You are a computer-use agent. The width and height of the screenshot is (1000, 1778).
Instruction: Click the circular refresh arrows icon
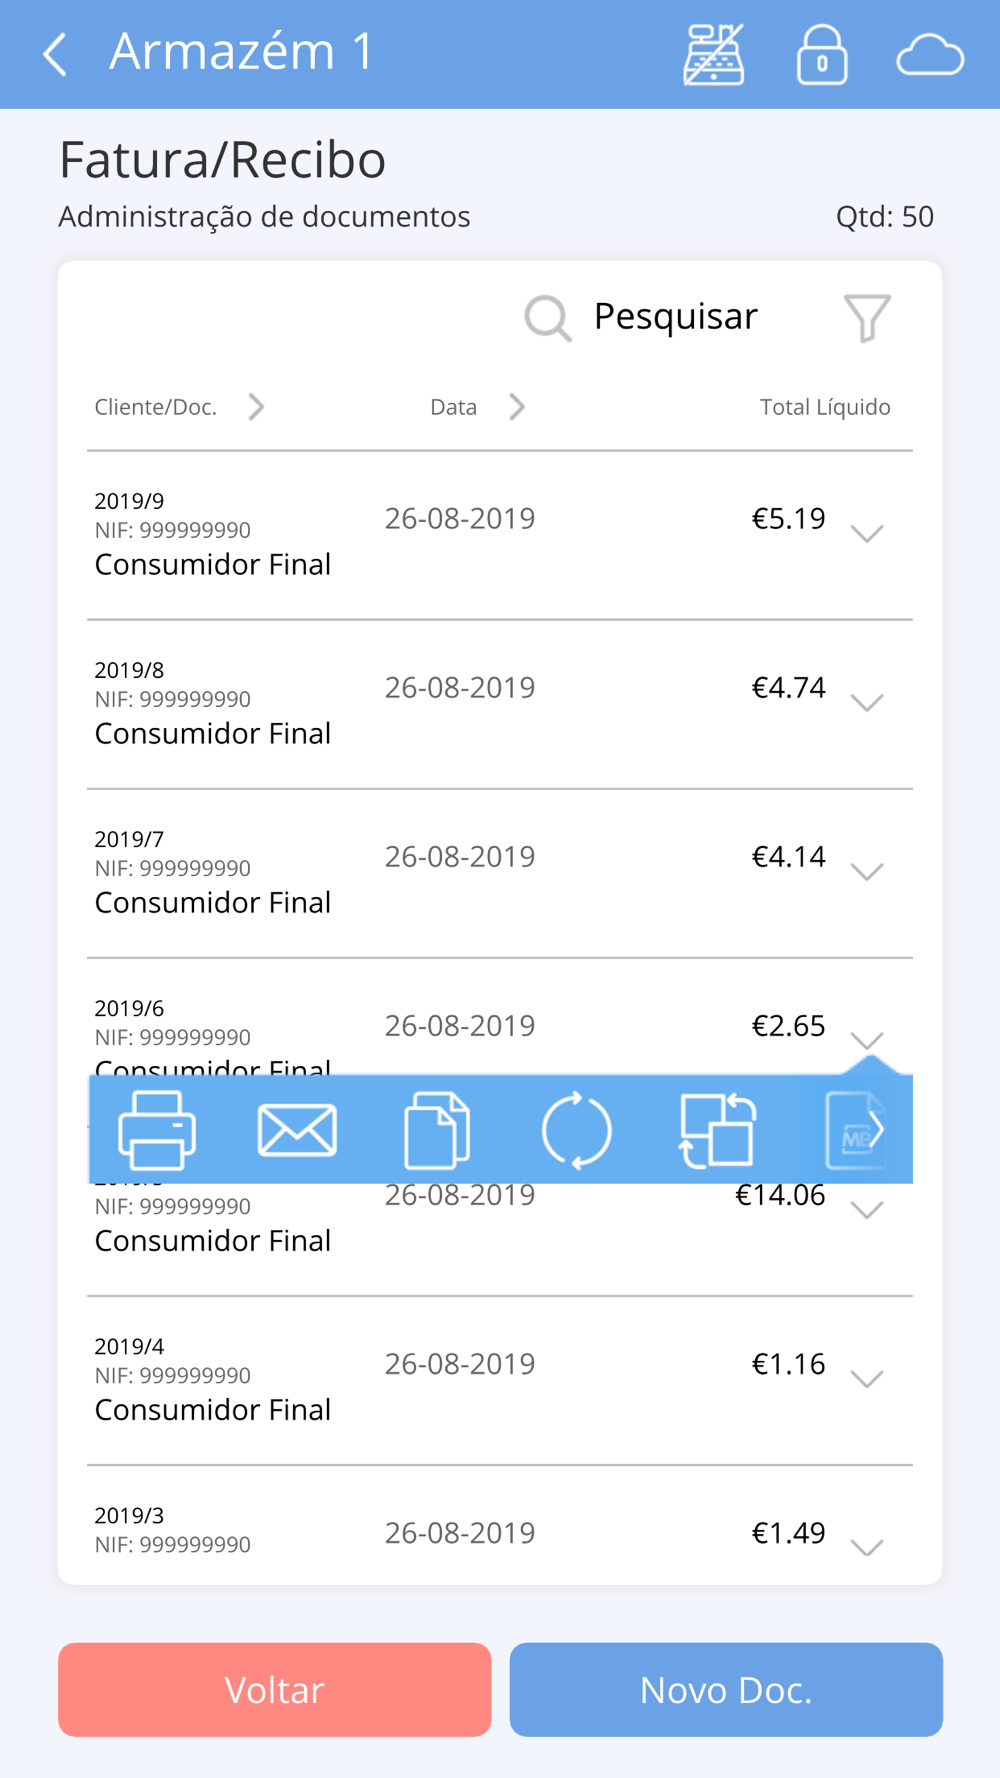(577, 1130)
